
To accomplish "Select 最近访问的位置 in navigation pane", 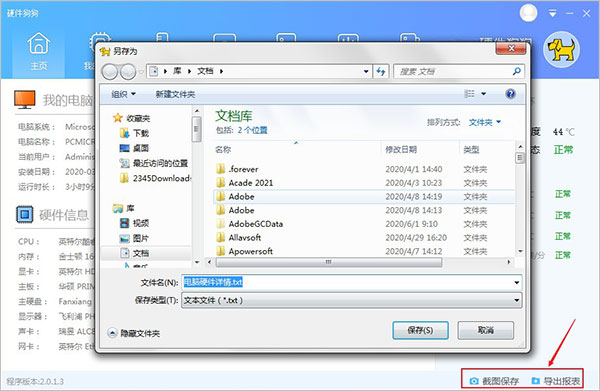I will pos(154,163).
